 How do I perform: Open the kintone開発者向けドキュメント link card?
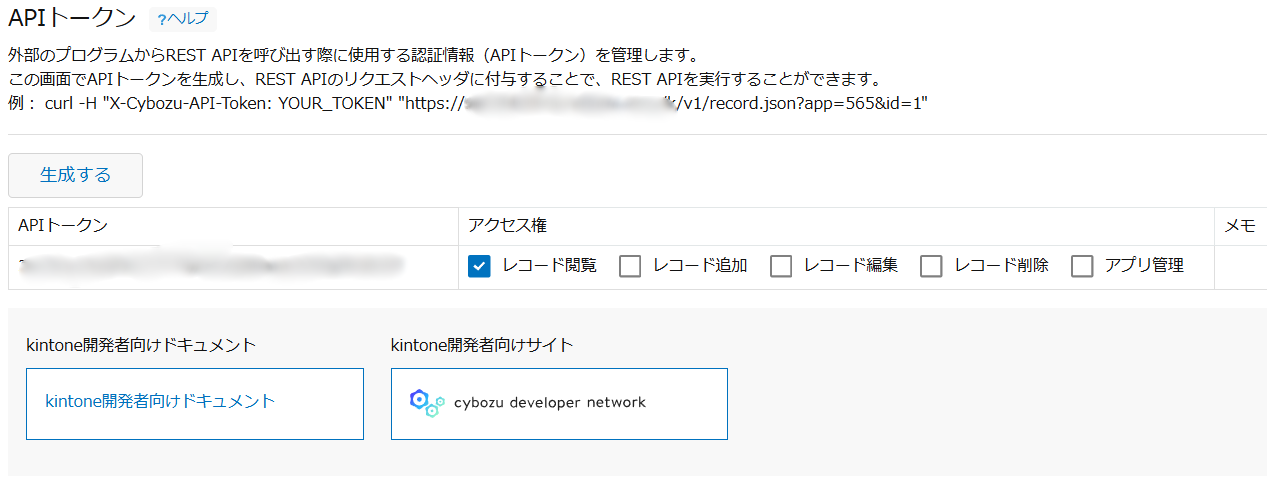pos(195,404)
